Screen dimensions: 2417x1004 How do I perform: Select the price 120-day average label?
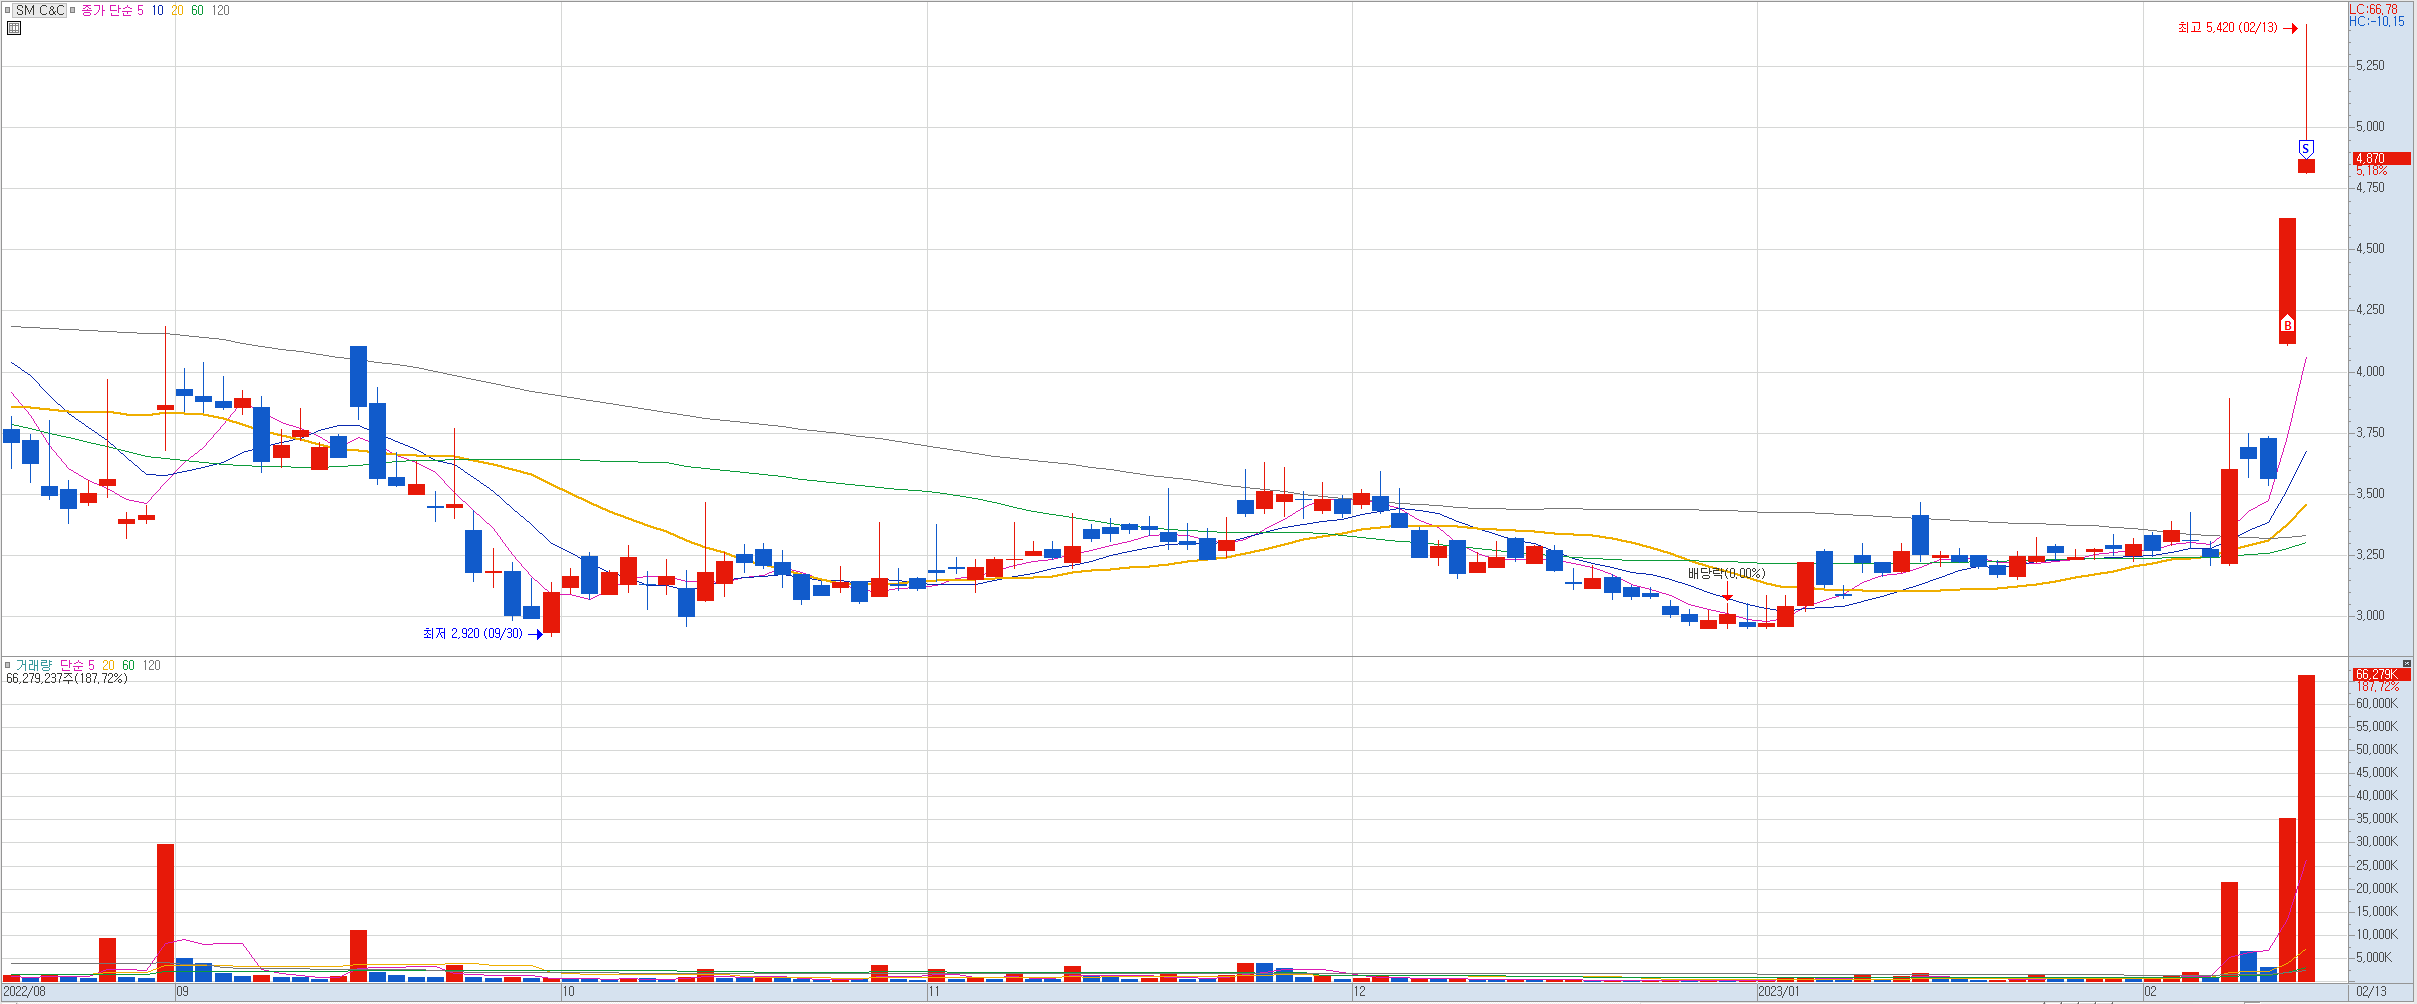221,10
